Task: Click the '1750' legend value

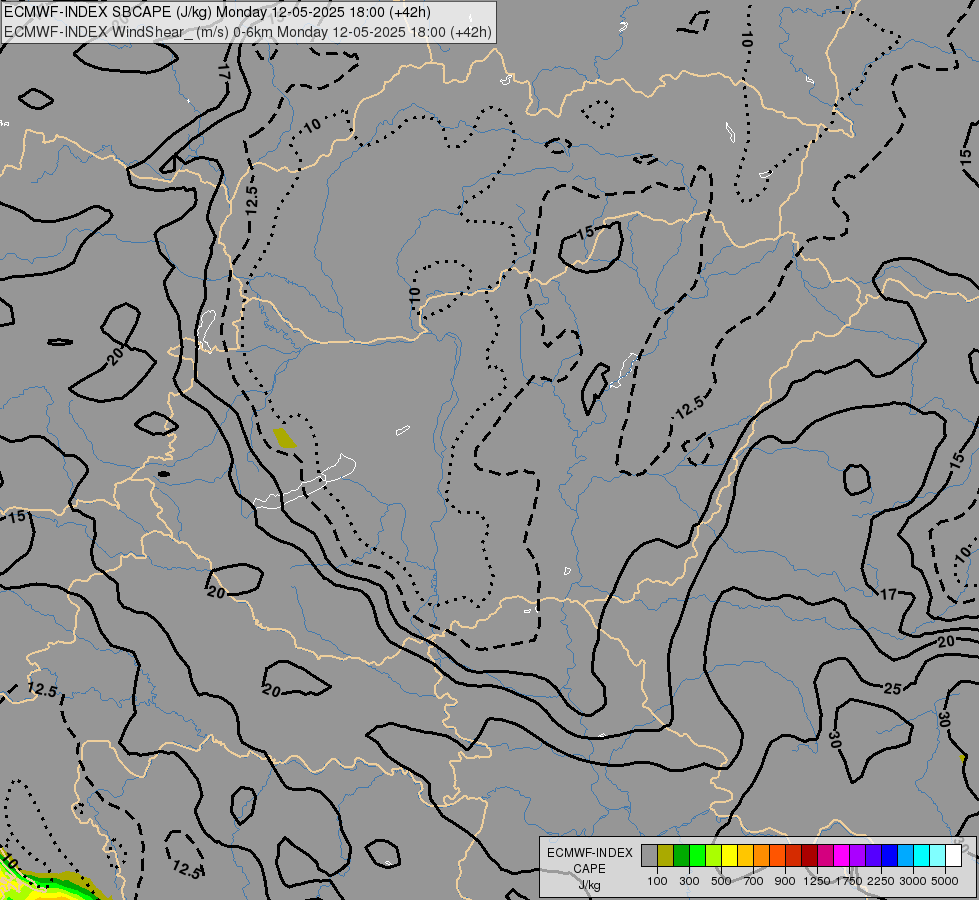Action: [x=849, y=881]
